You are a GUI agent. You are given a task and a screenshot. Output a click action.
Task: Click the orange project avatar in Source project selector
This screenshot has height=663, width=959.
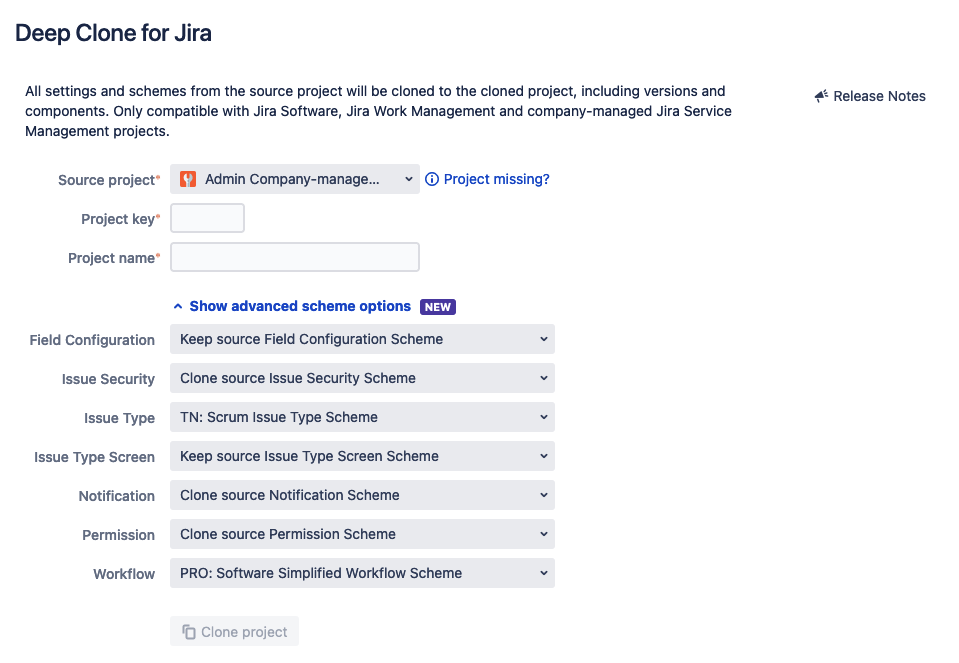point(187,178)
